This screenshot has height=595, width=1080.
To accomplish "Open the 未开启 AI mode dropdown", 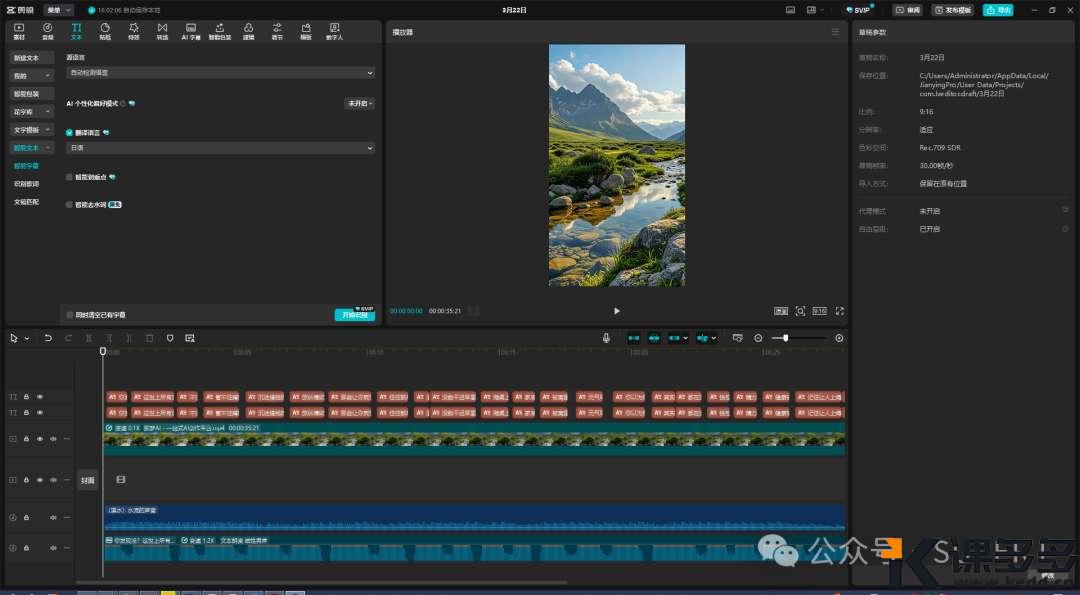I will tap(359, 103).
